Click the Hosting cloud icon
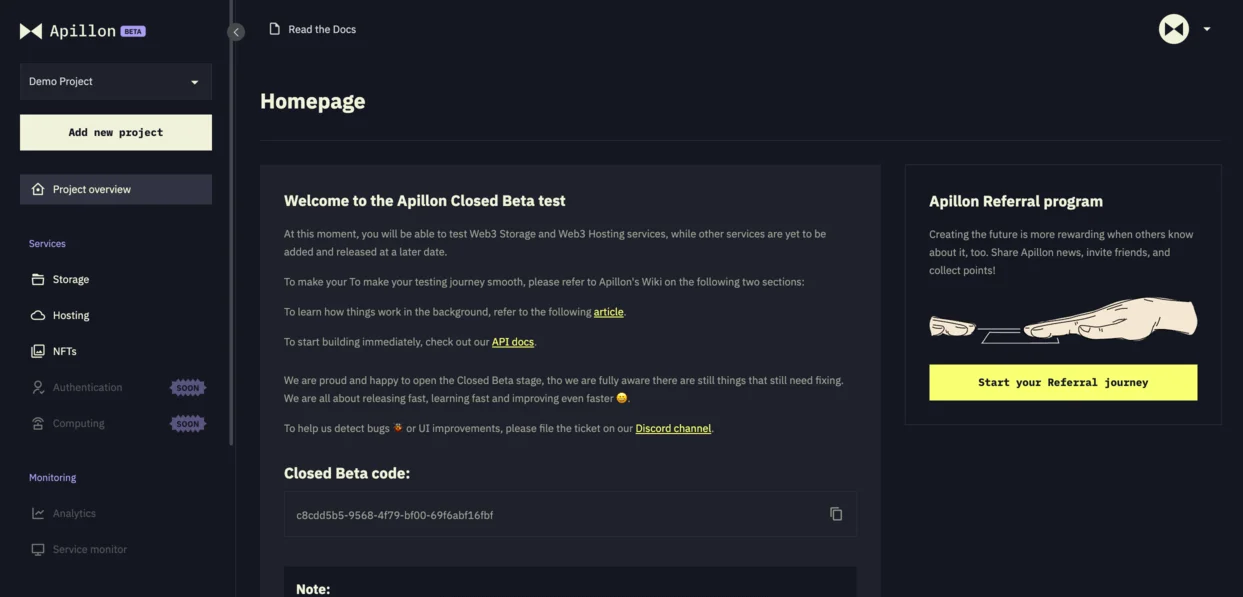Viewport: 1243px width, 597px height. (38, 315)
